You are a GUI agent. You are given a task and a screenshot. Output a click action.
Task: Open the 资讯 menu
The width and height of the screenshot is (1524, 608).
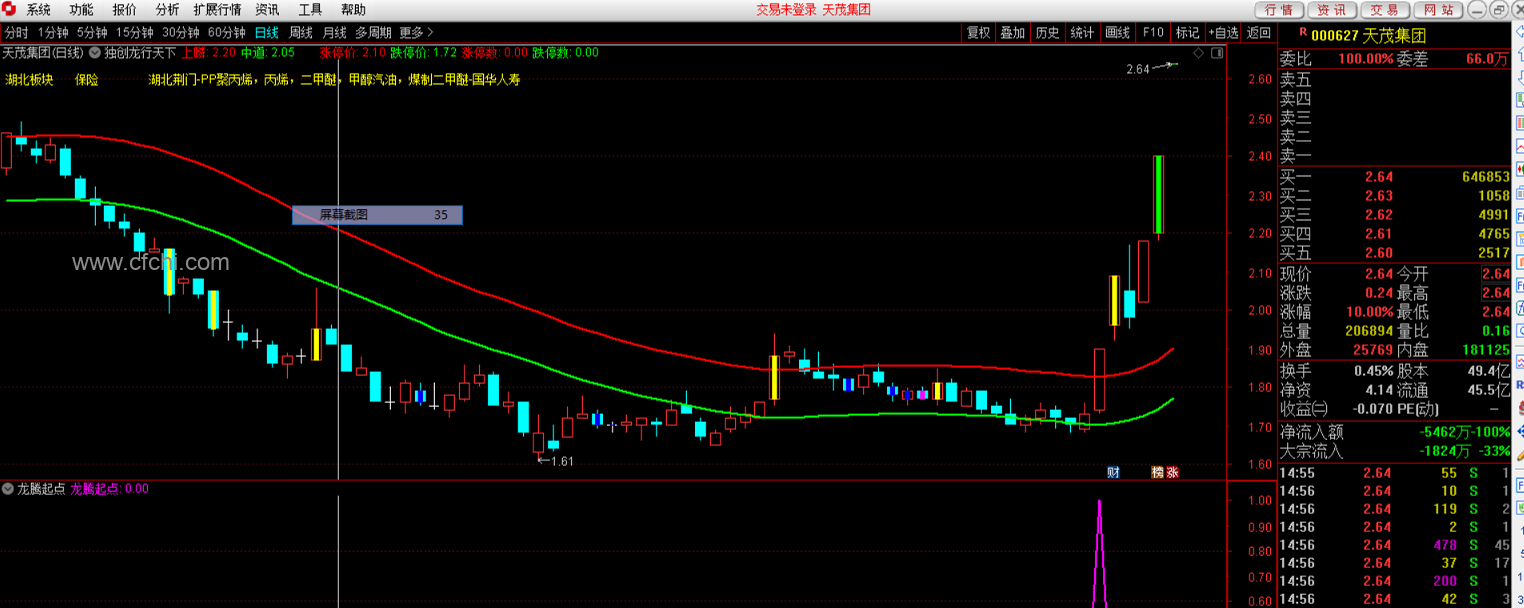pyautogui.click(x=267, y=9)
